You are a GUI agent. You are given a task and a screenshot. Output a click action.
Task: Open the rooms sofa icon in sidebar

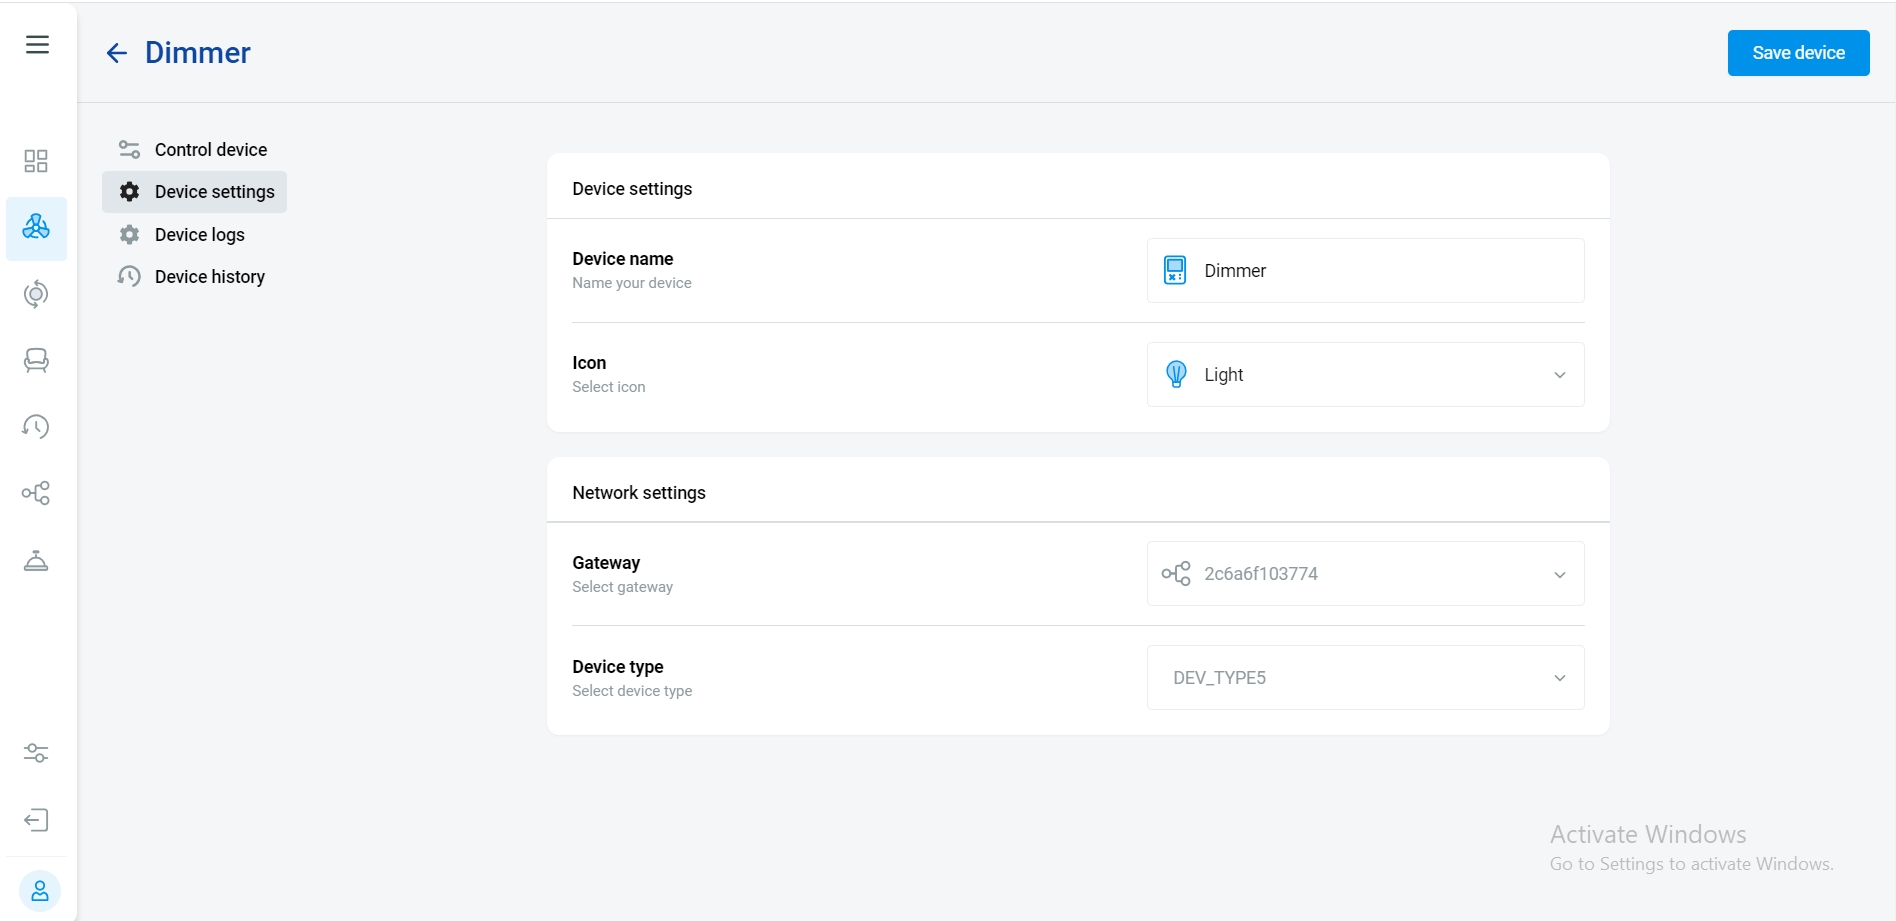[36, 360]
